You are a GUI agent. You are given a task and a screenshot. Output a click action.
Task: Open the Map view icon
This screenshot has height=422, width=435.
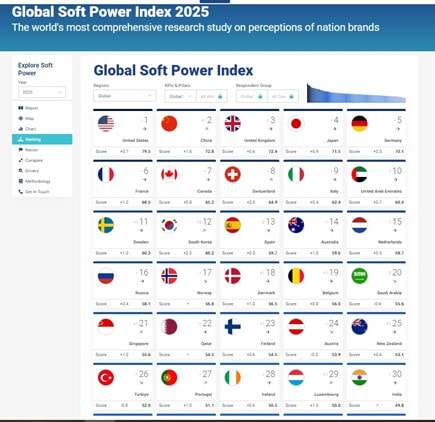pyautogui.click(x=21, y=118)
